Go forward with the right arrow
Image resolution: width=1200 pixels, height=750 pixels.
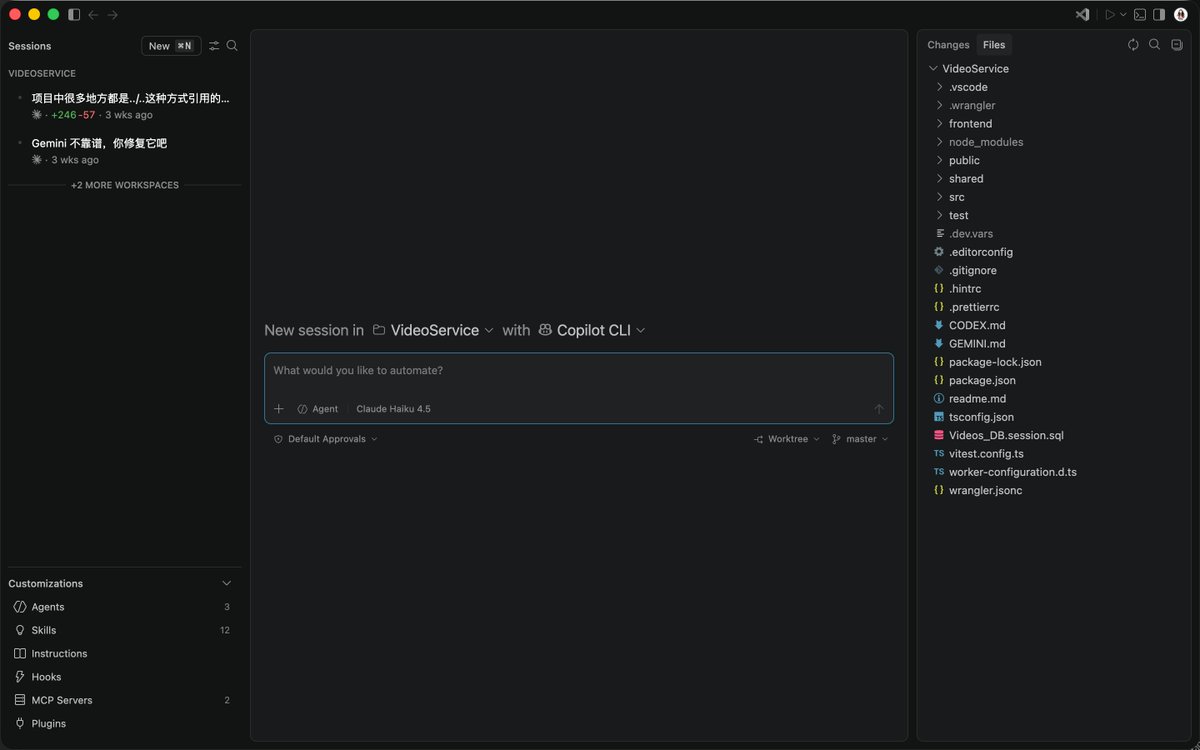tap(112, 15)
